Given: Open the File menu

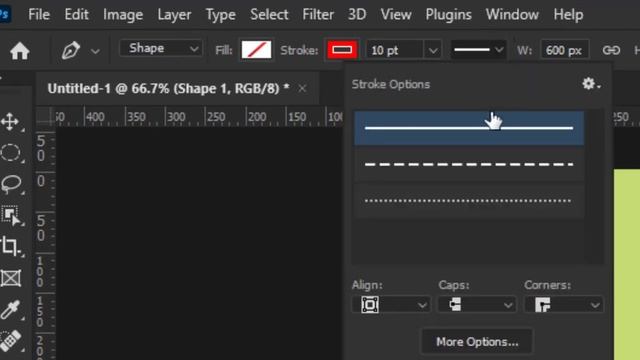Looking at the screenshot, I should 39,15.
